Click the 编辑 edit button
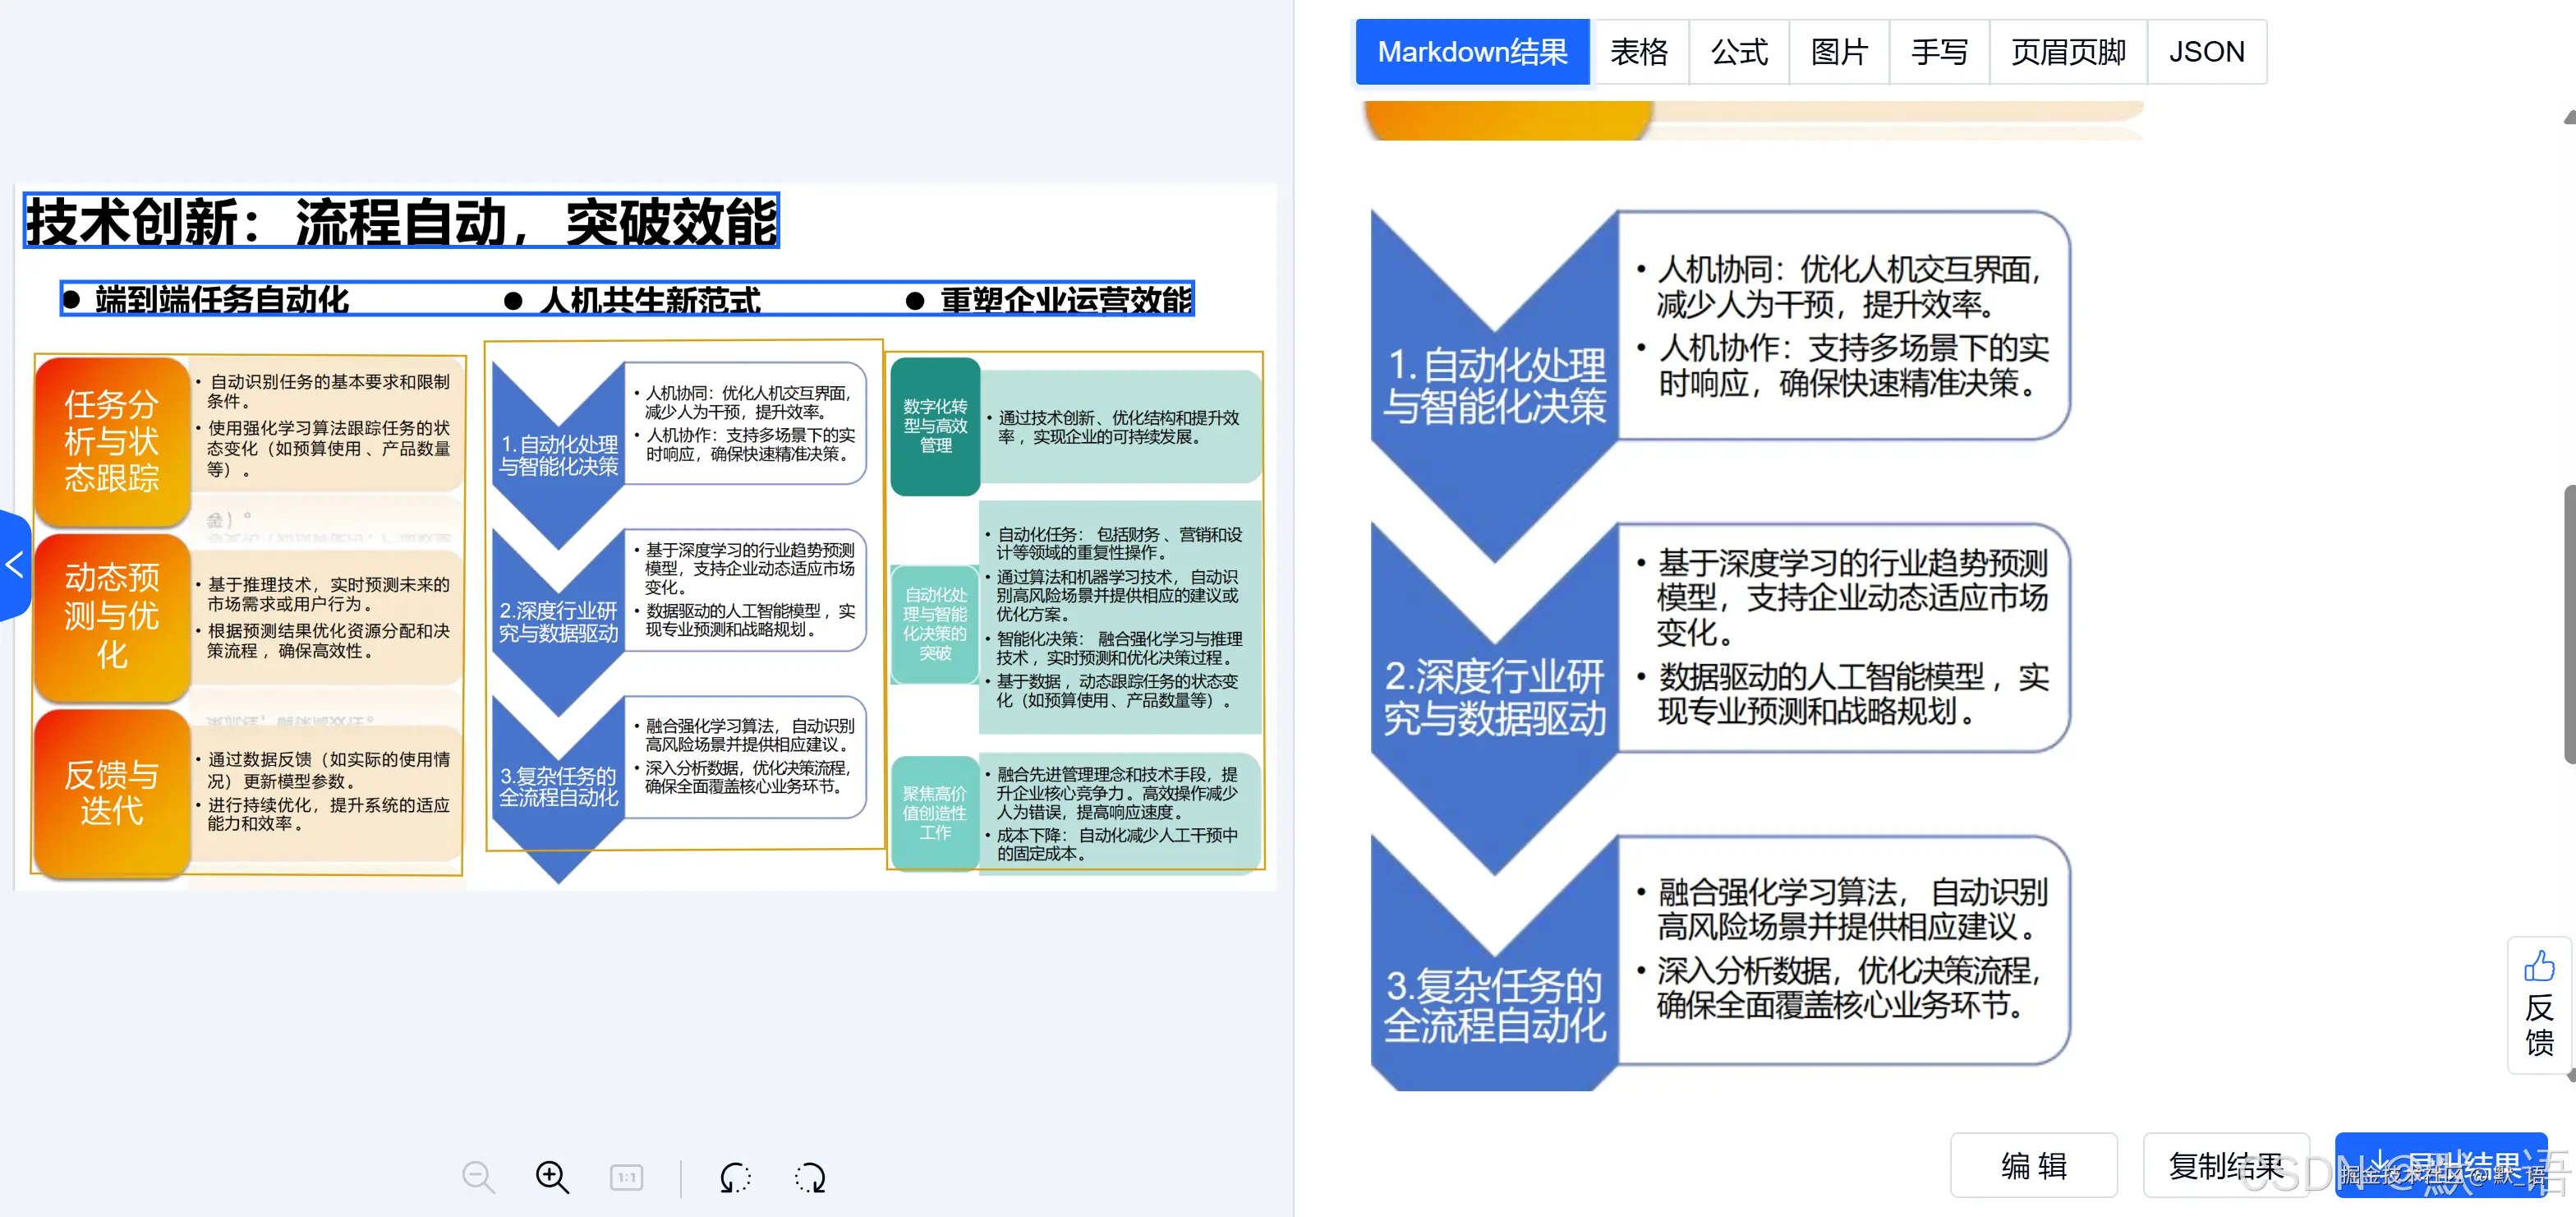The image size is (2576, 1217). (2034, 1165)
